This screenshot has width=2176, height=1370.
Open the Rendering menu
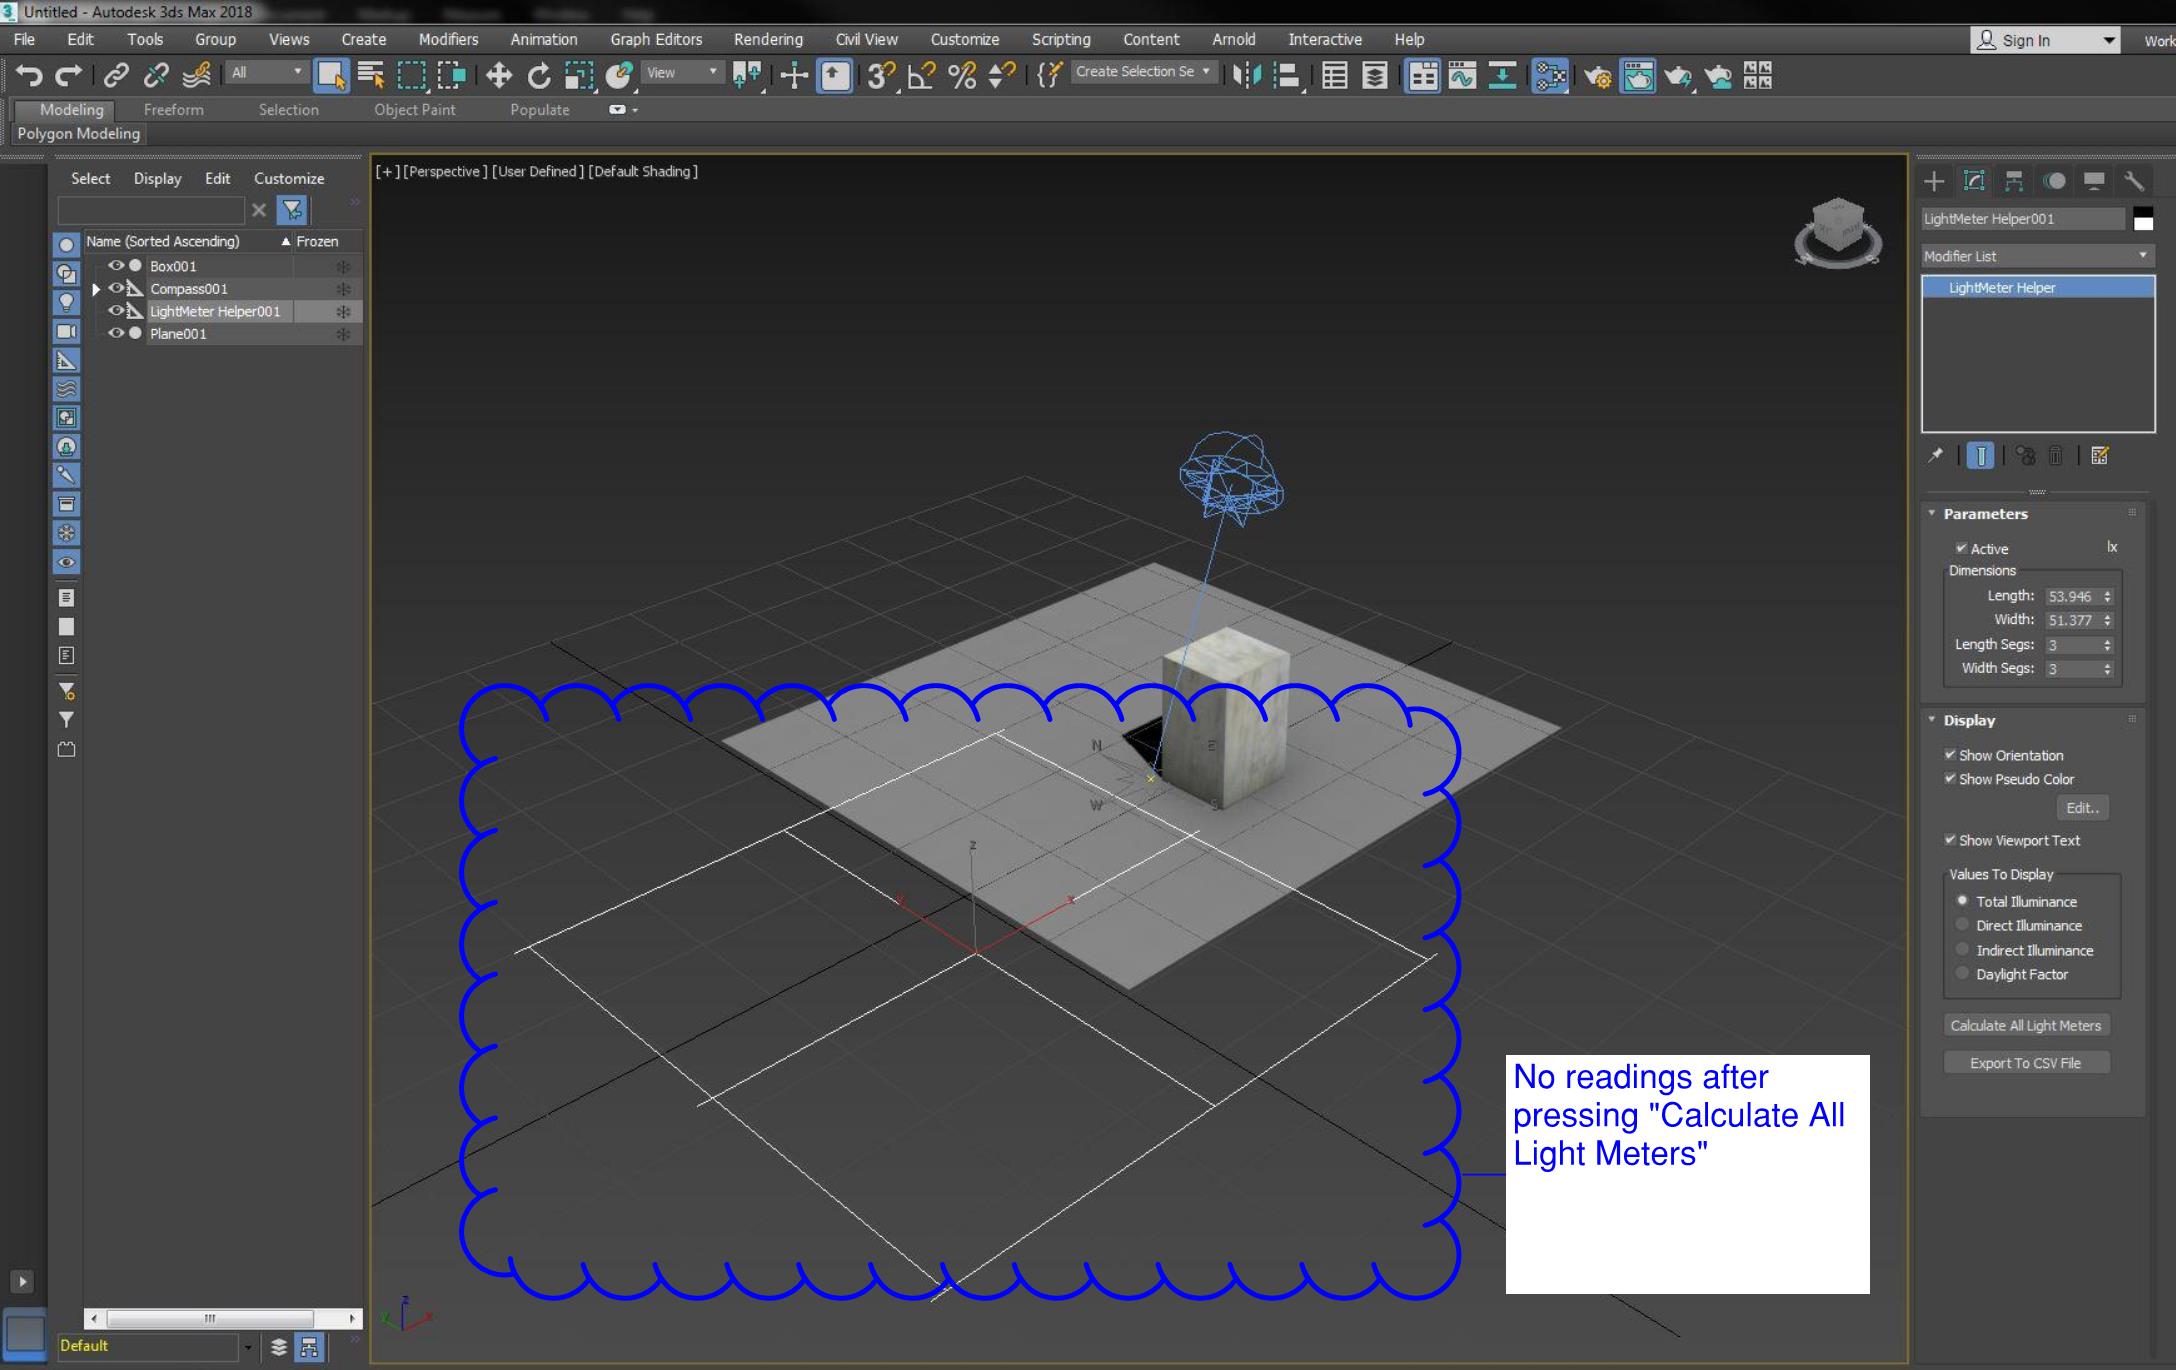(768, 39)
